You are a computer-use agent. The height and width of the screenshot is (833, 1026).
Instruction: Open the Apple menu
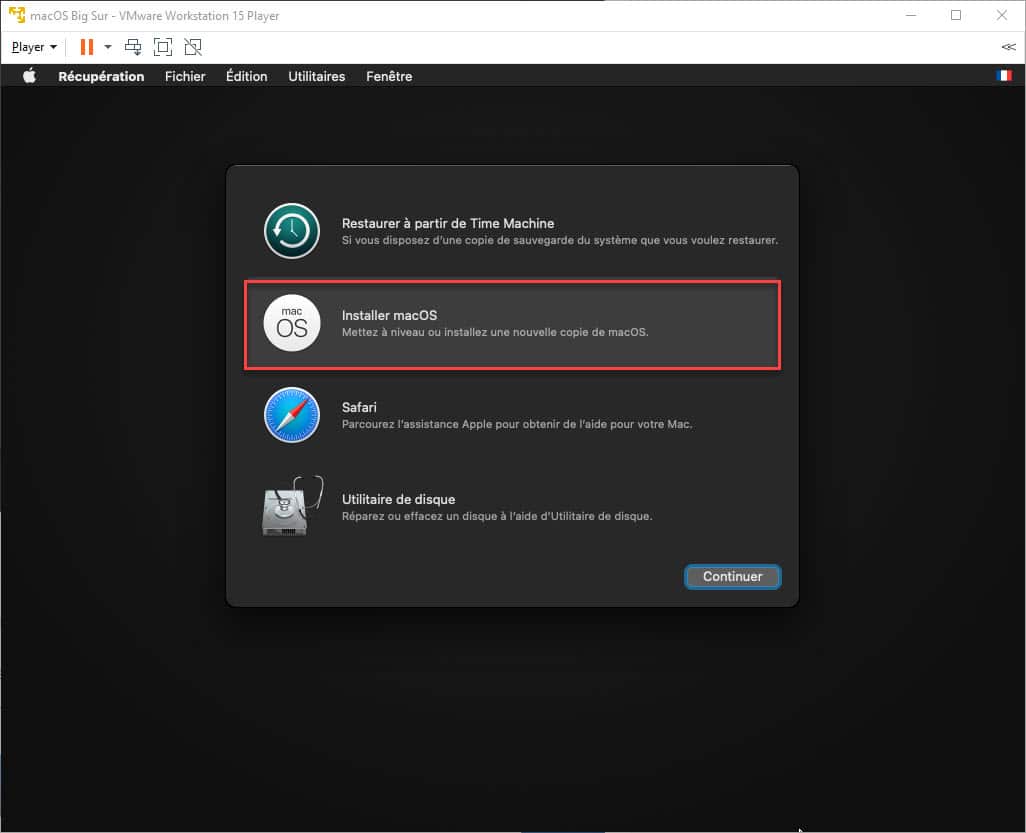29,76
